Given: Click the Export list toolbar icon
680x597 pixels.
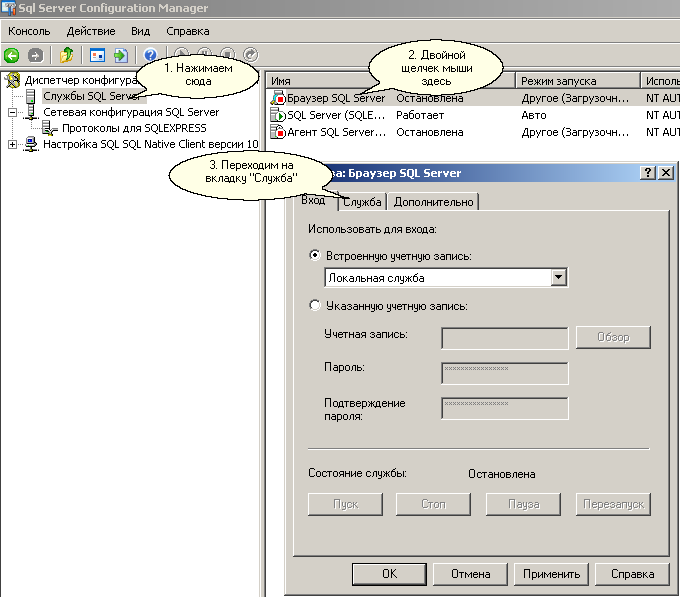Looking at the screenshot, I should (x=121, y=56).
